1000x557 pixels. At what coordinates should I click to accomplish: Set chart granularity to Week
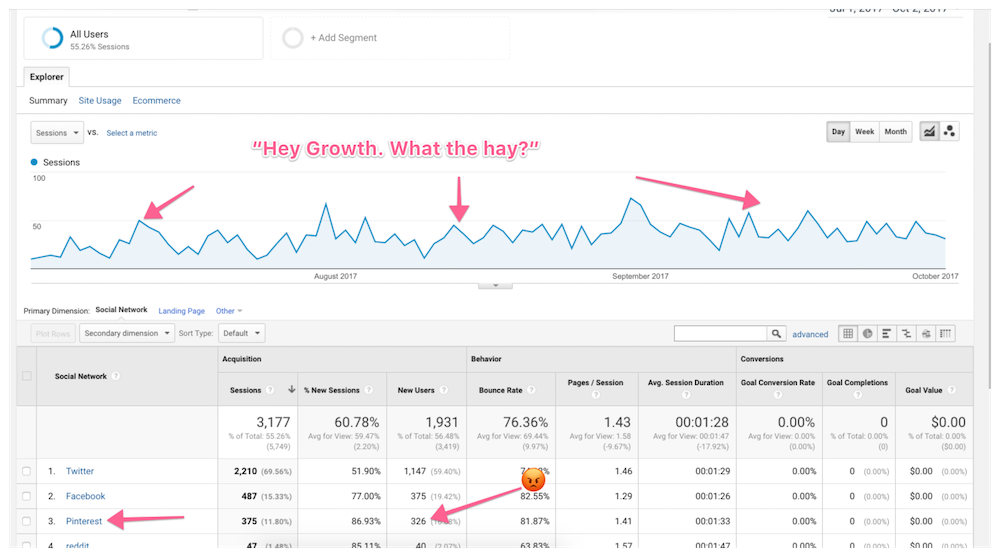click(865, 131)
